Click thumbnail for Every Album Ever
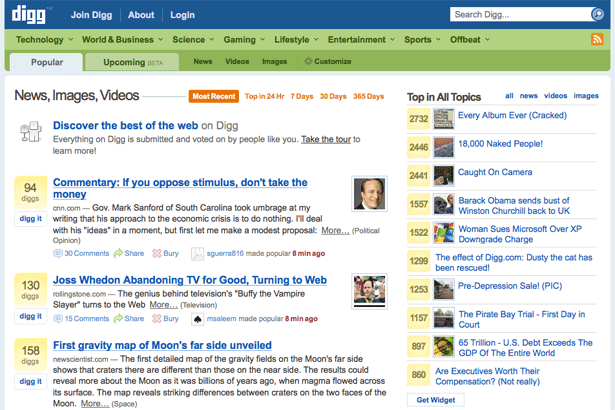The image size is (615, 410). click(x=444, y=119)
